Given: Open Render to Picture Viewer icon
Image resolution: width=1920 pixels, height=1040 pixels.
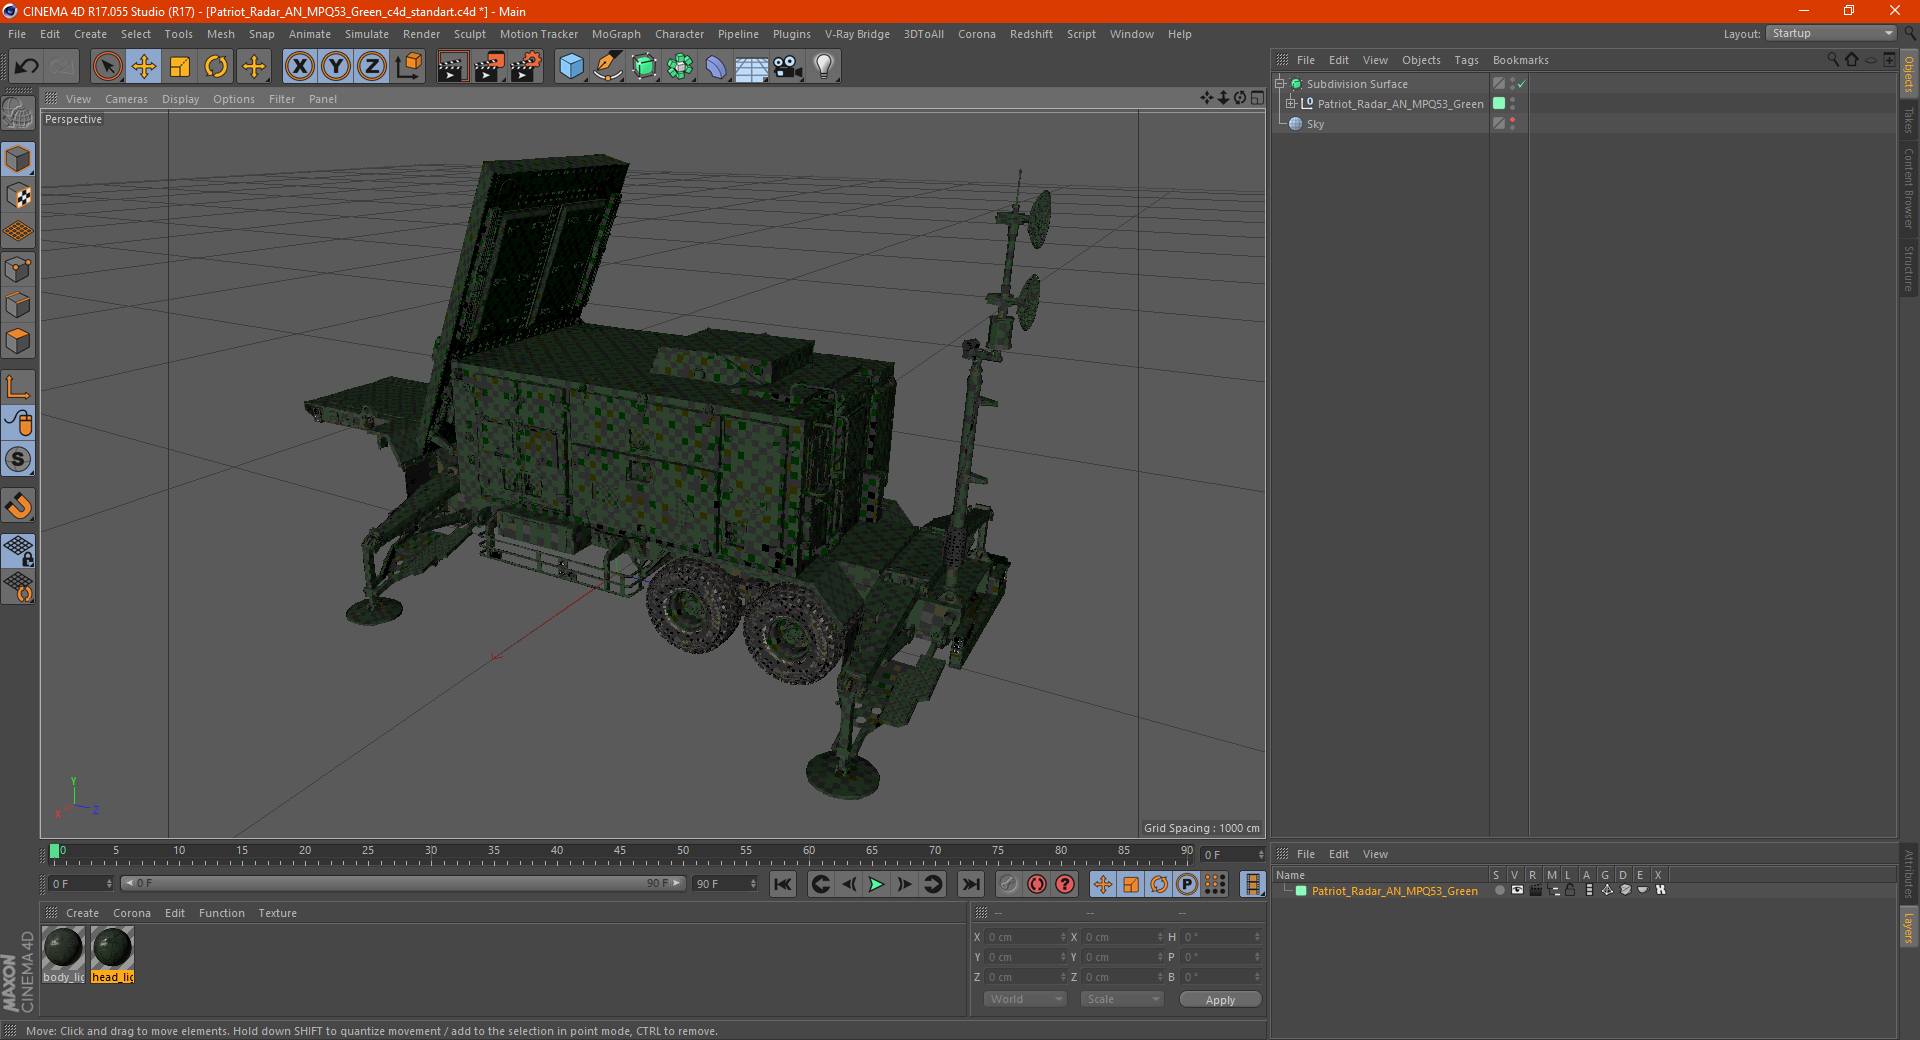Looking at the screenshot, I should (489, 67).
